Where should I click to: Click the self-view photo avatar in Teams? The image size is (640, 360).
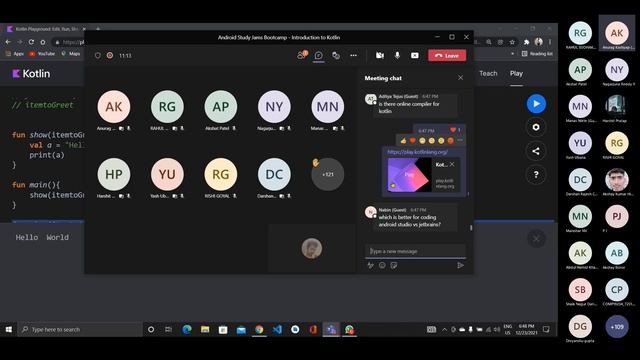(311, 248)
